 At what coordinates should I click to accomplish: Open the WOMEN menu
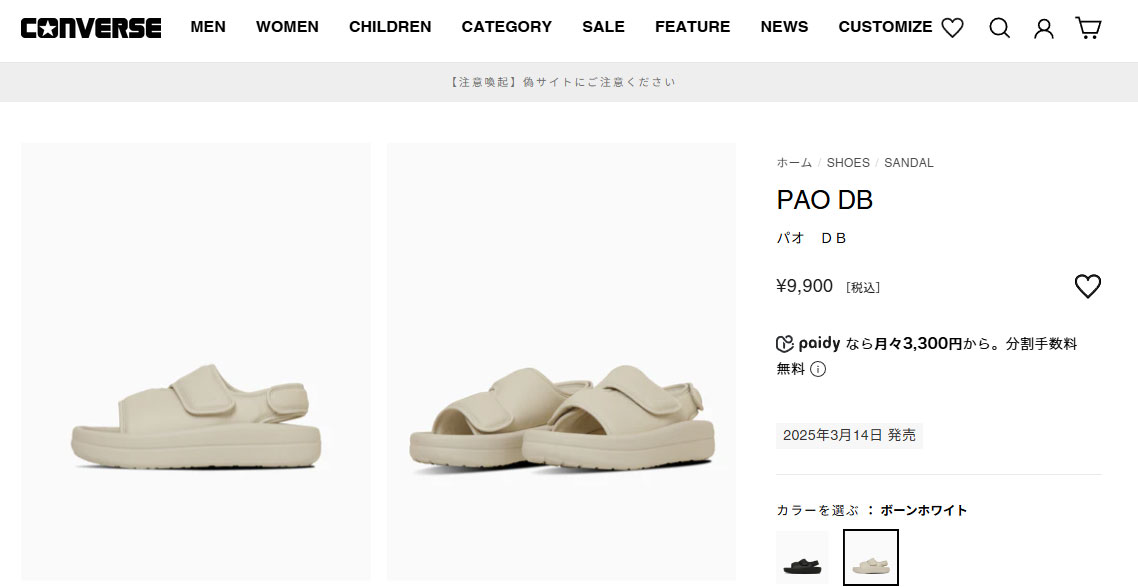pos(287,27)
